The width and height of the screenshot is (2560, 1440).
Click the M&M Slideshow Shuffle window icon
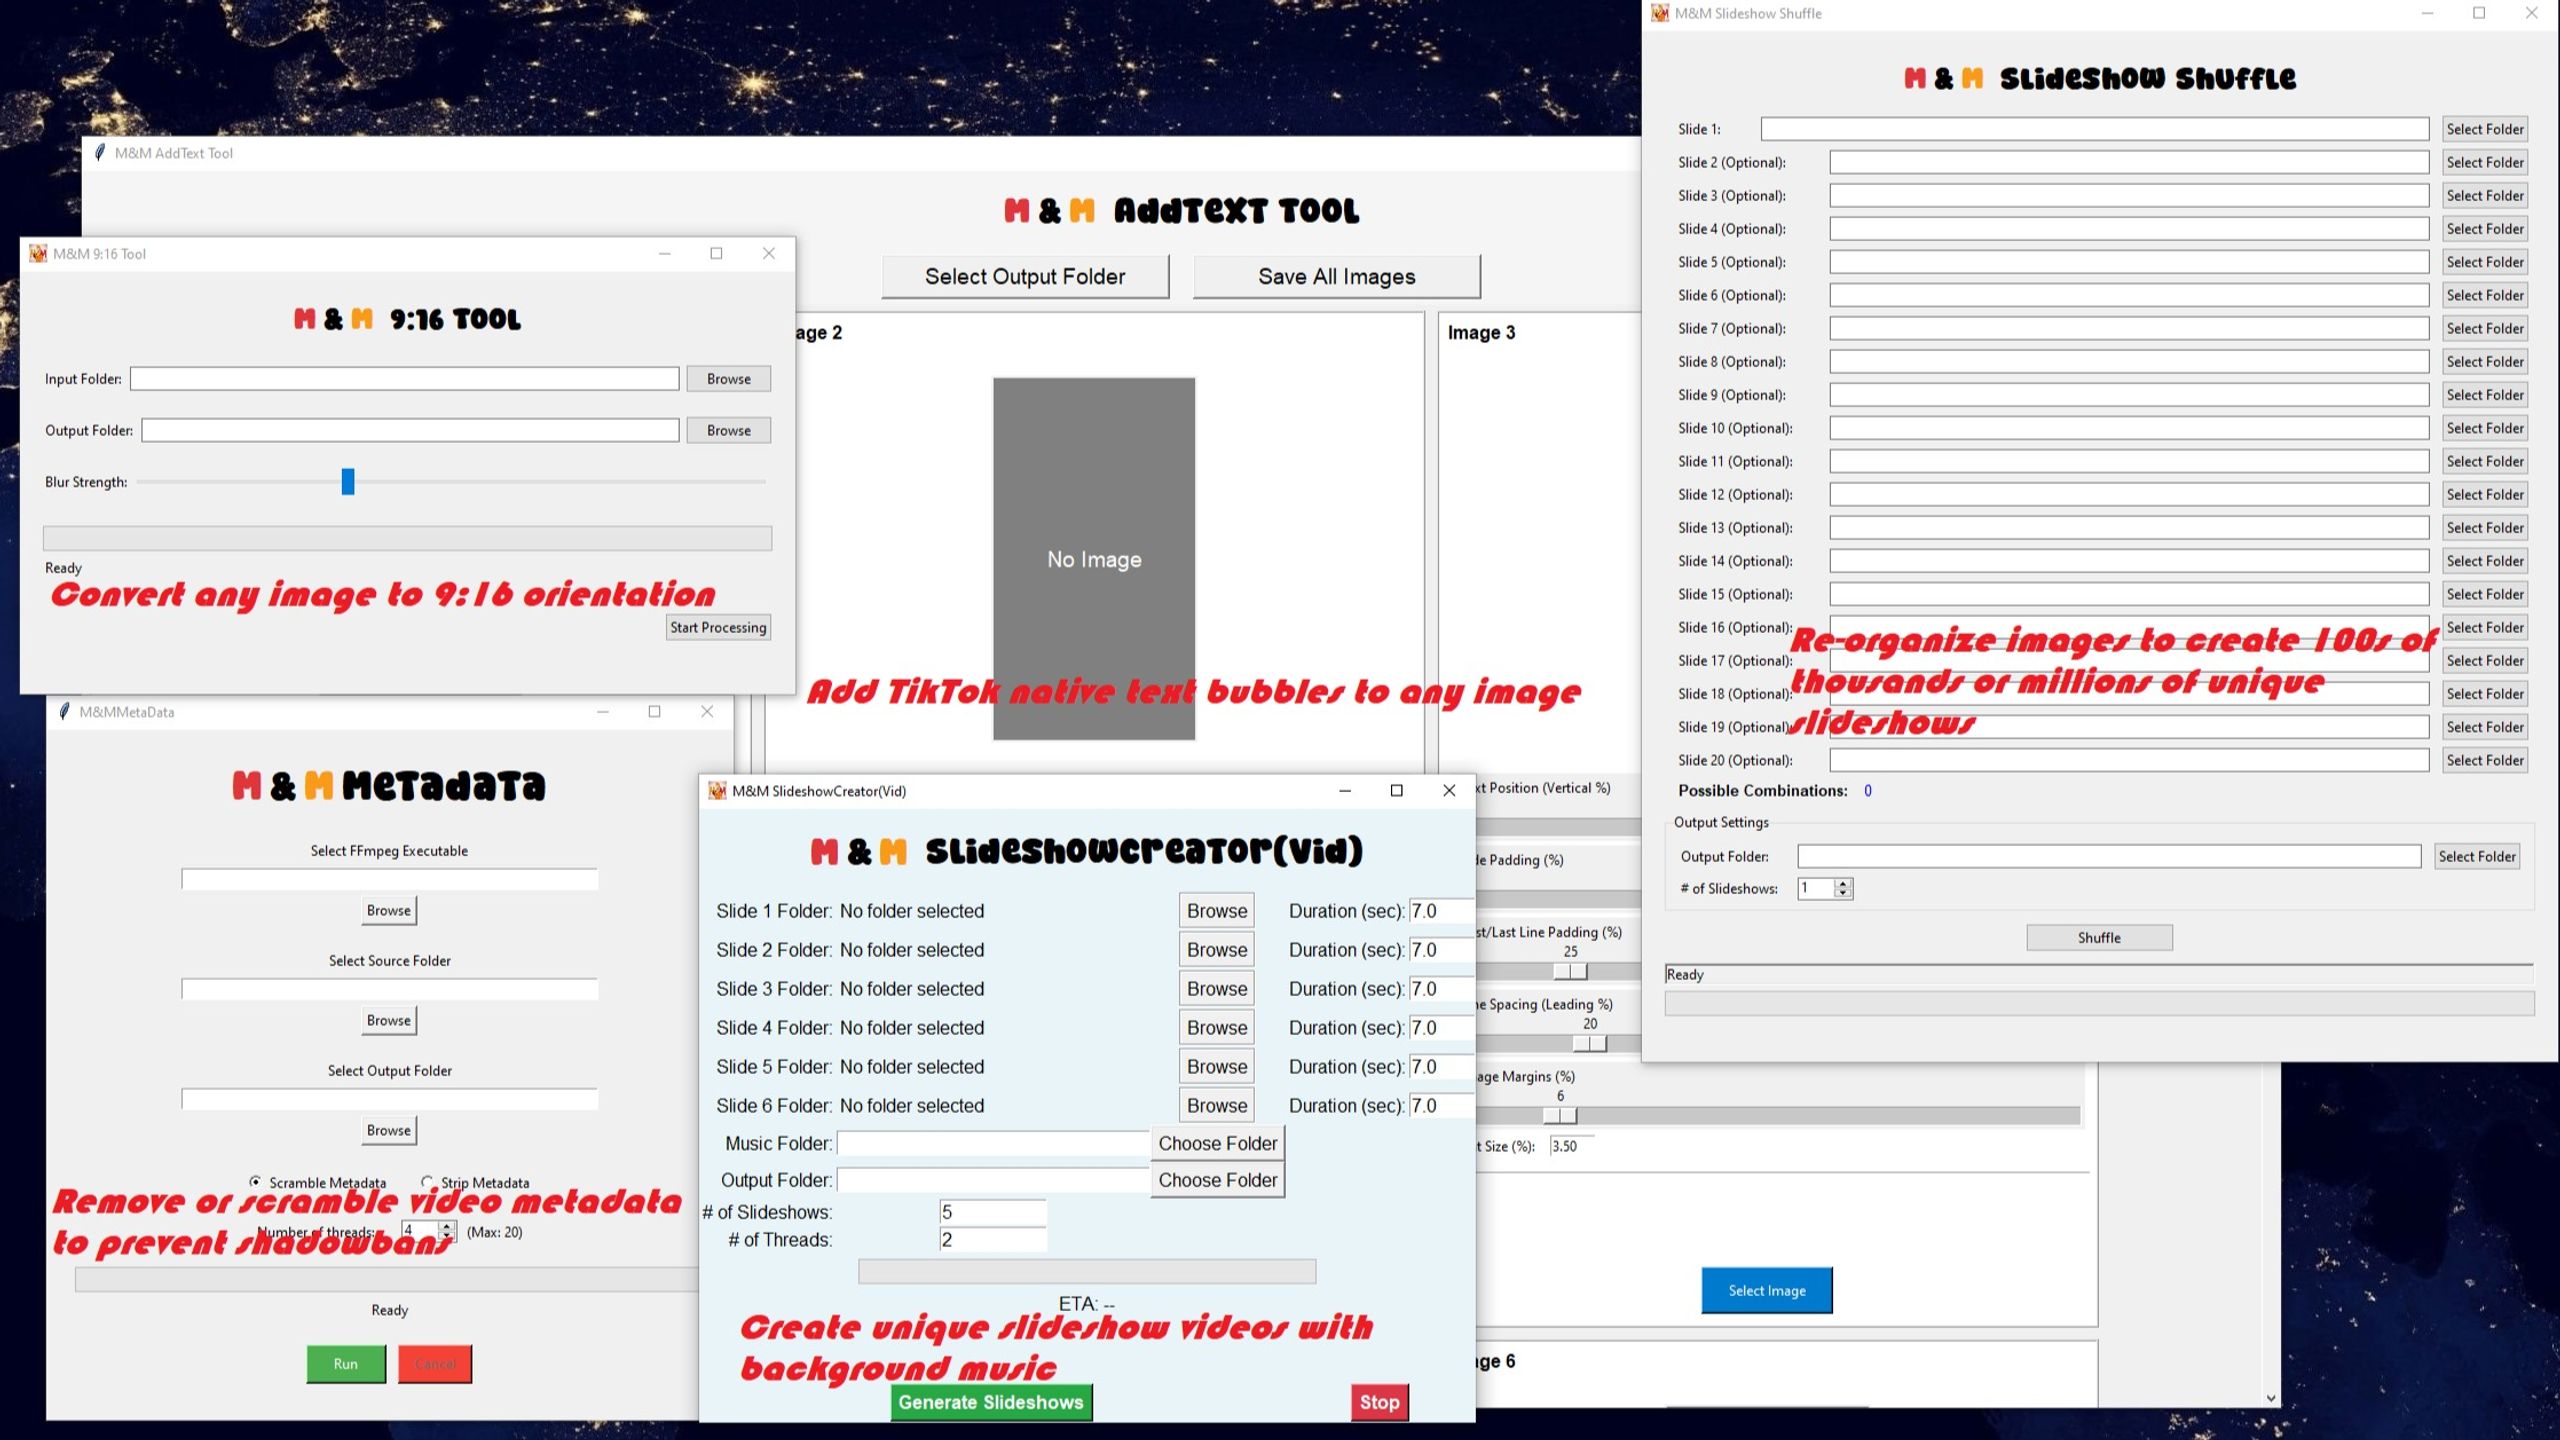click(1660, 13)
